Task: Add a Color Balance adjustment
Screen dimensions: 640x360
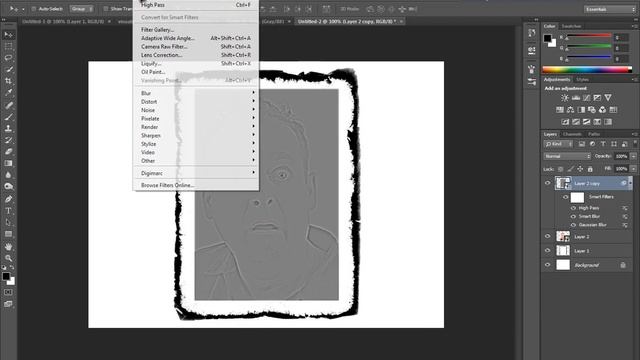Action: click(x=571, y=110)
